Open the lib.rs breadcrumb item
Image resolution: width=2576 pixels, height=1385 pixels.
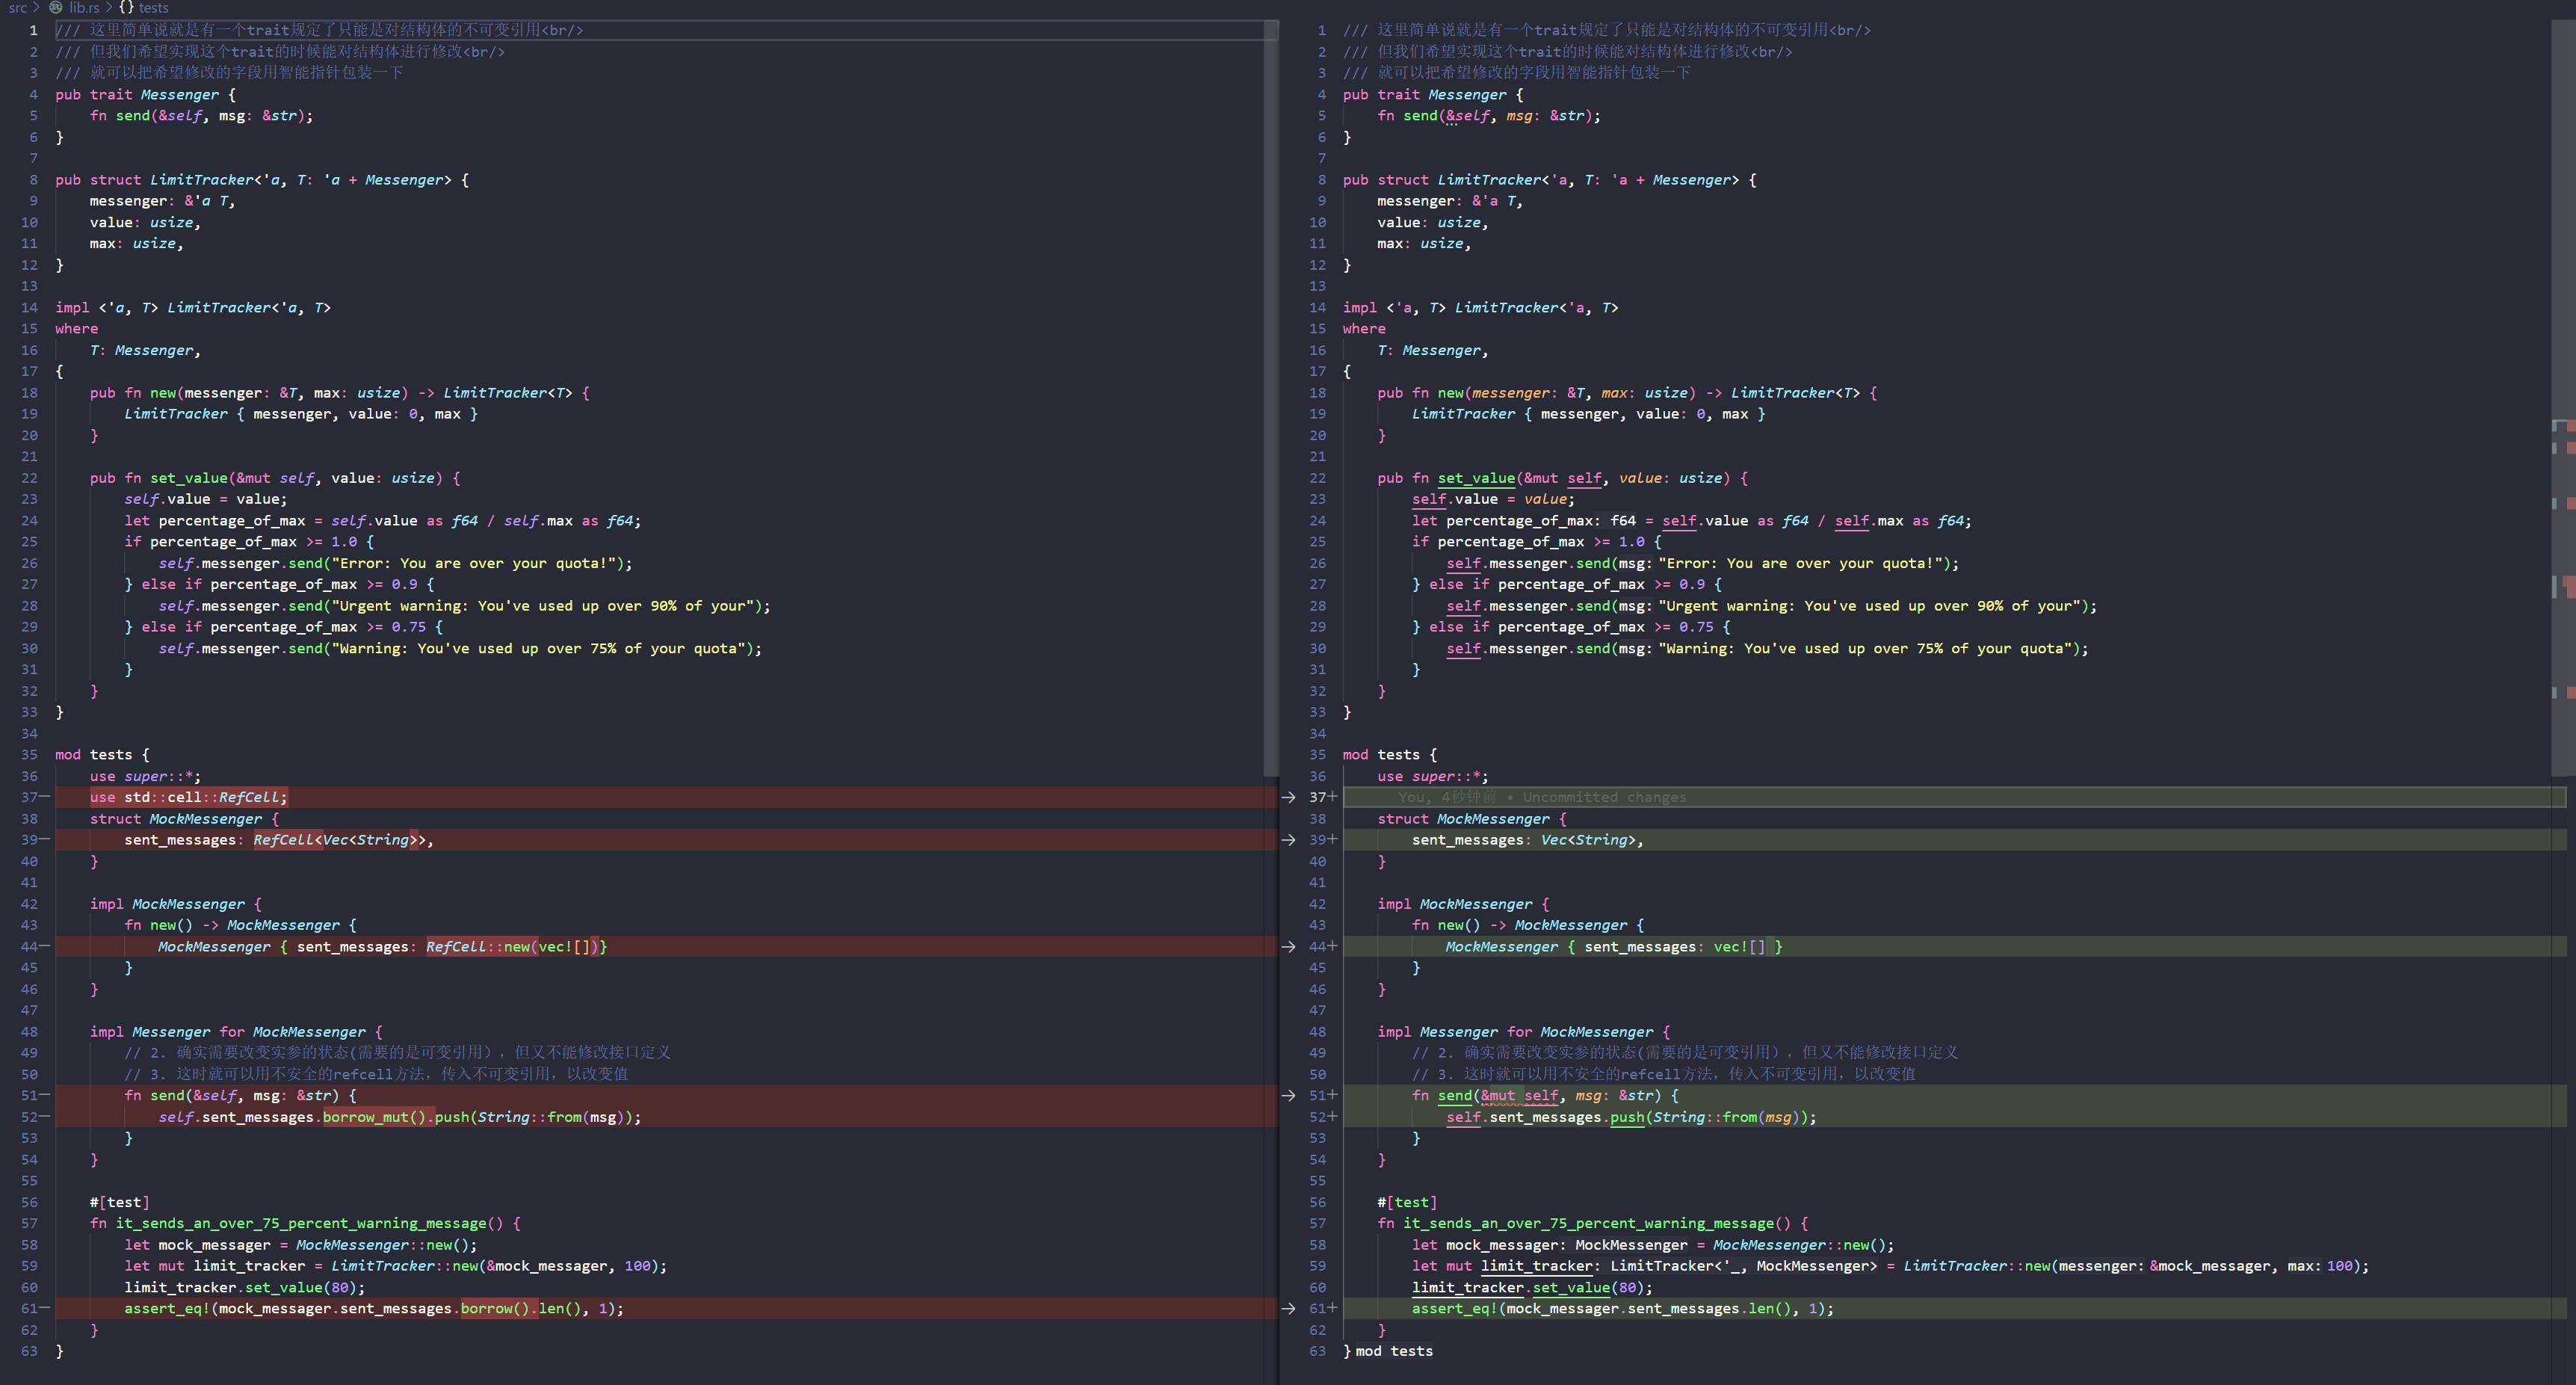click(x=84, y=8)
